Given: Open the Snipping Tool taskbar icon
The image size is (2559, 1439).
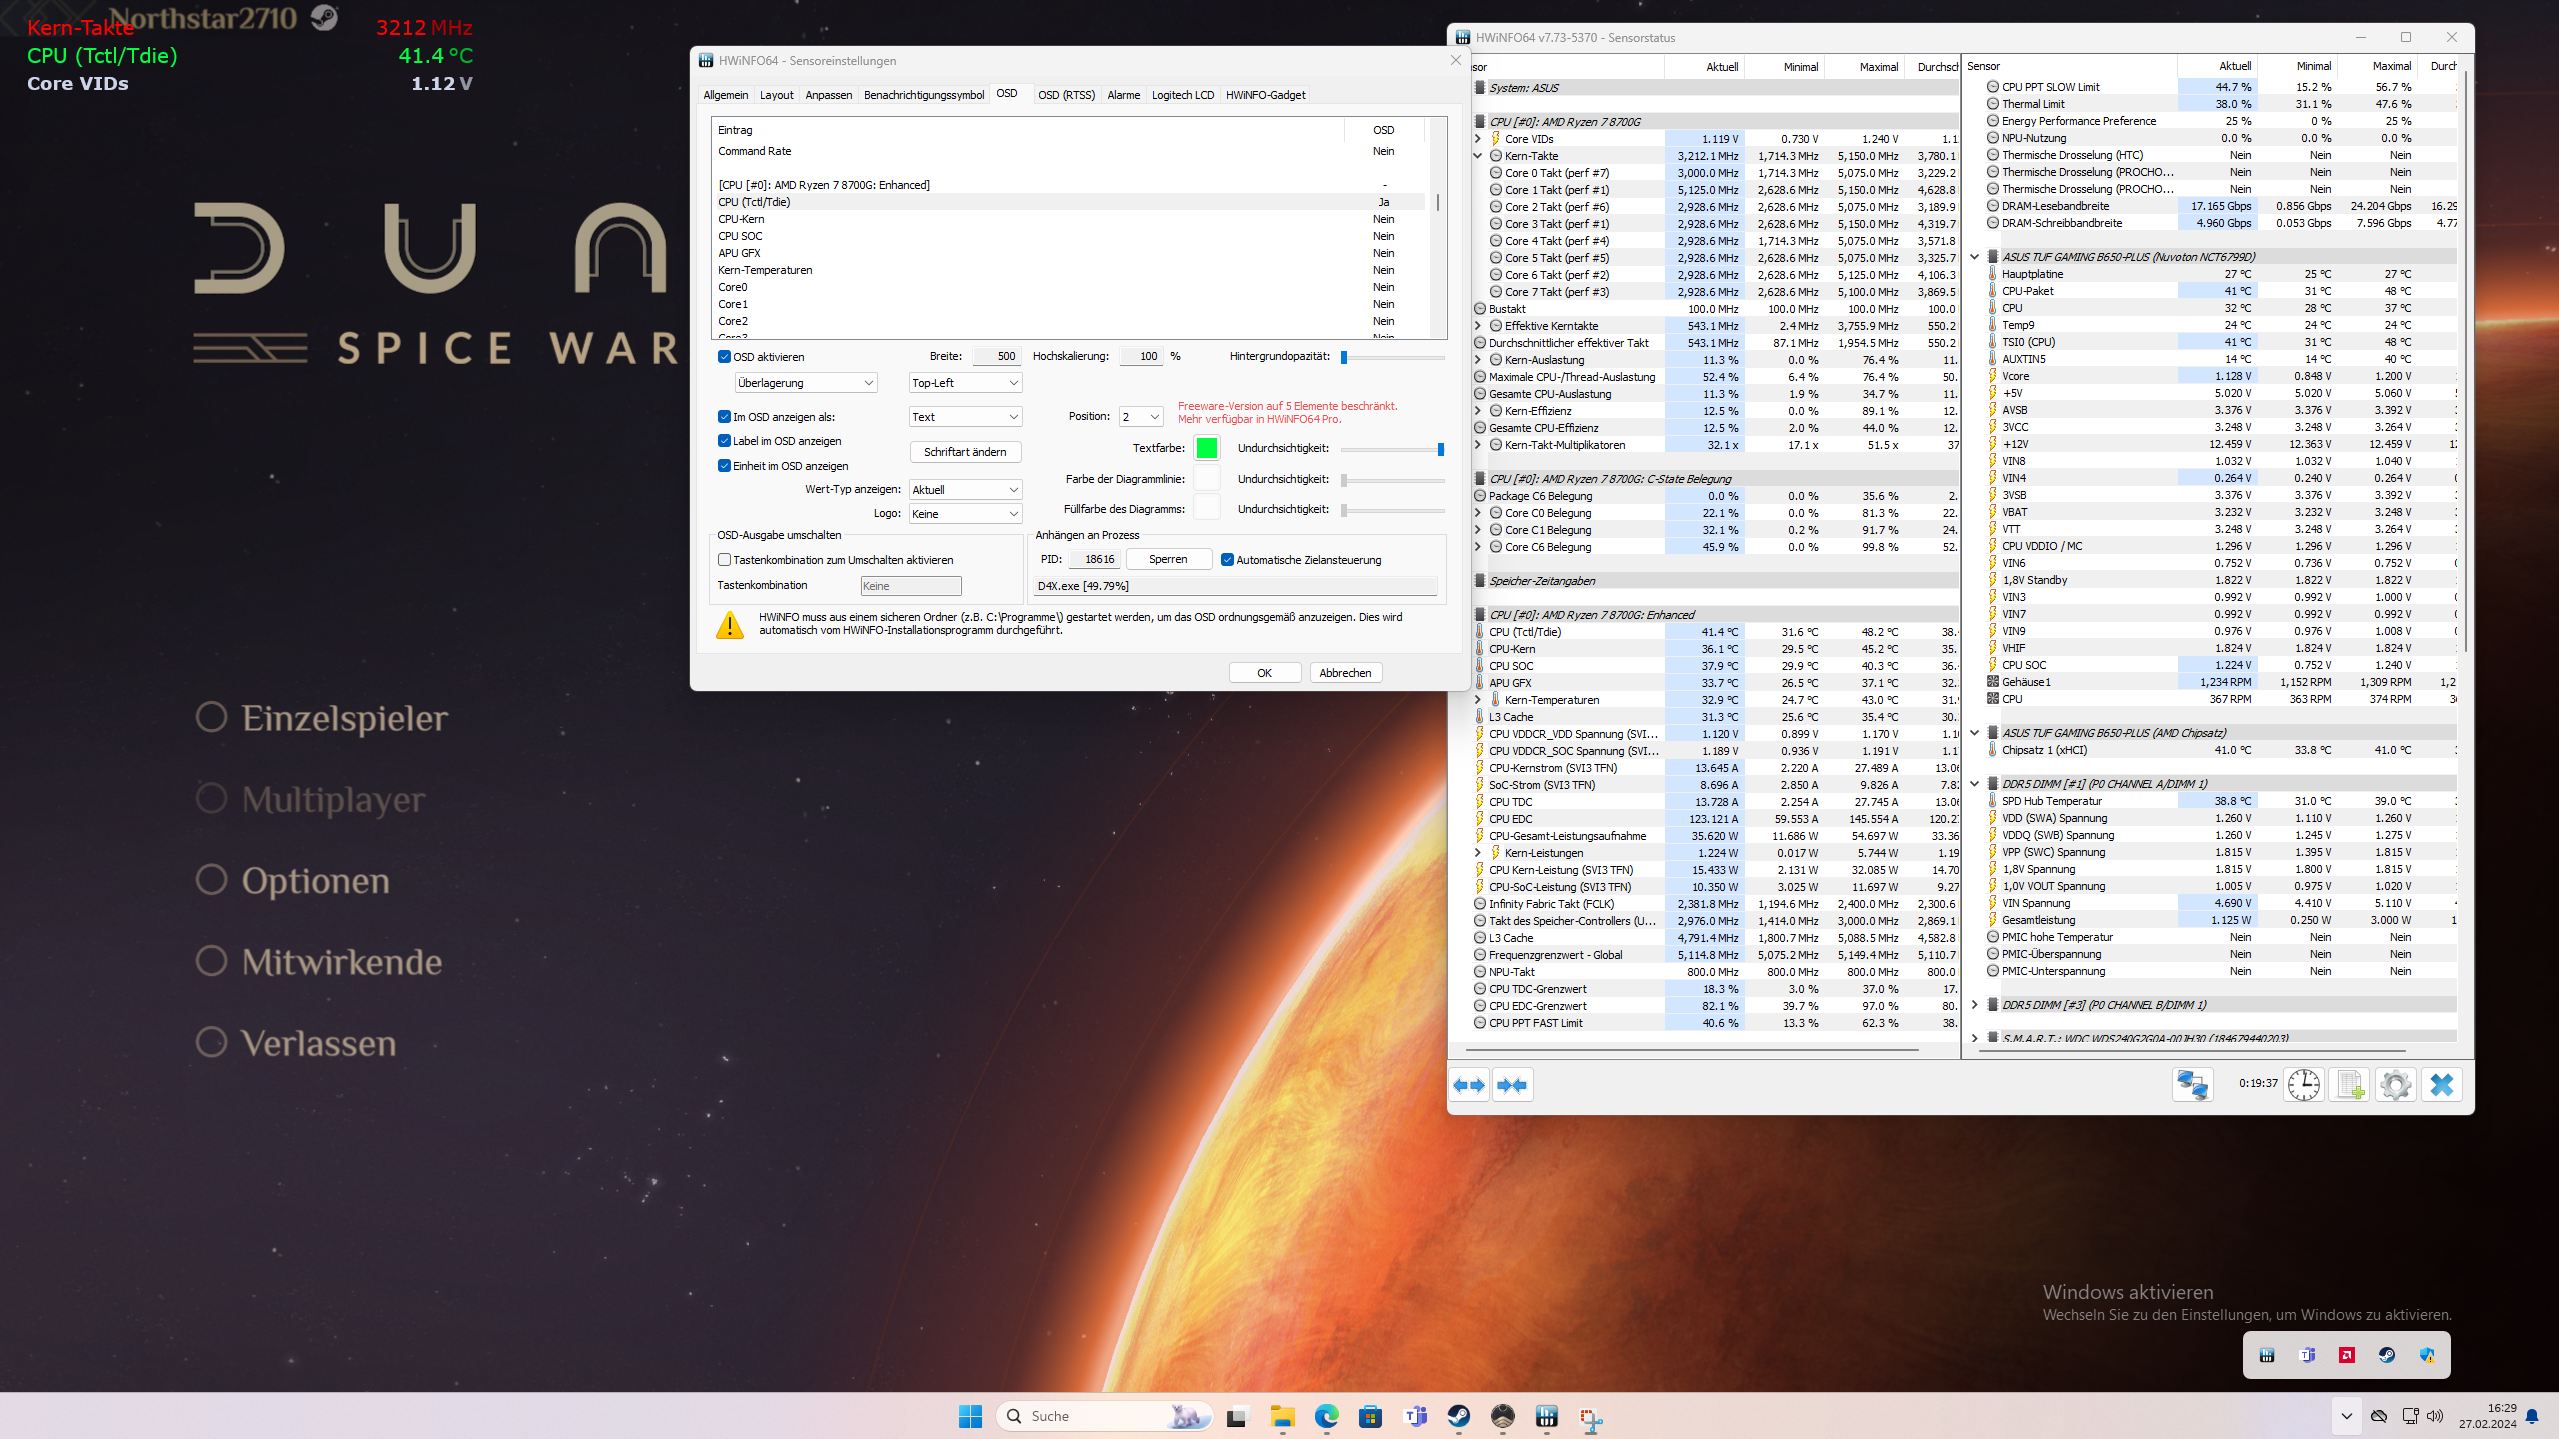Looking at the screenshot, I should coord(1591,1416).
